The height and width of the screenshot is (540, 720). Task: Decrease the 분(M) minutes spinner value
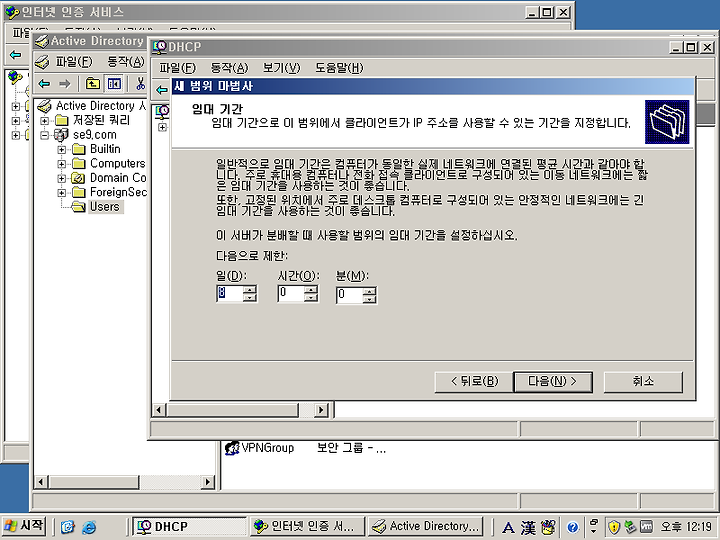click(x=369, y=299)
